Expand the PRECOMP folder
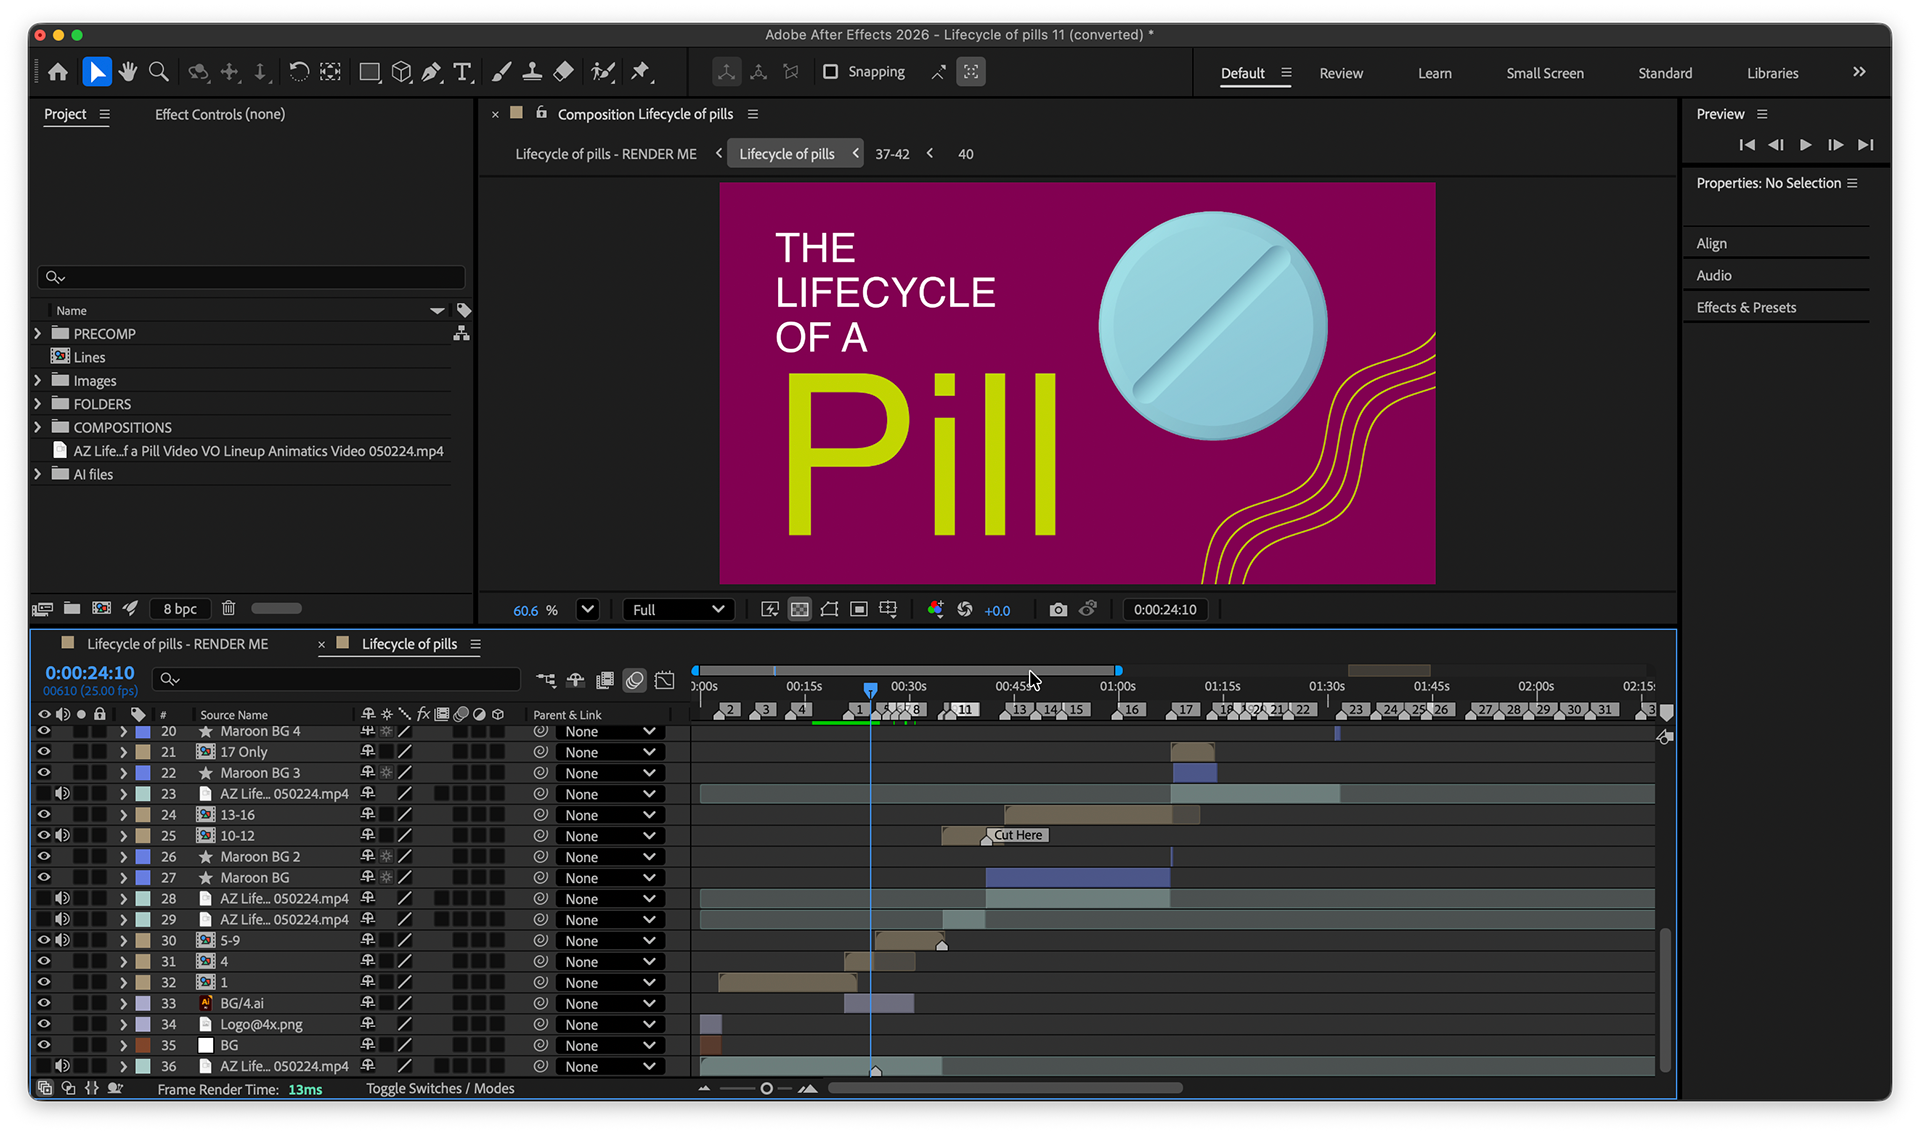 click(38, 333)
